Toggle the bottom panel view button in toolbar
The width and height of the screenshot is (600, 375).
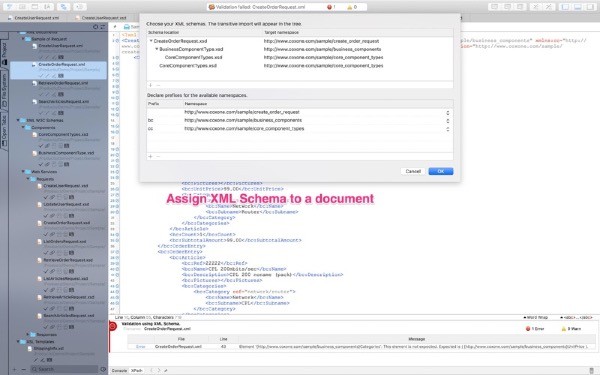pos(577,7)
